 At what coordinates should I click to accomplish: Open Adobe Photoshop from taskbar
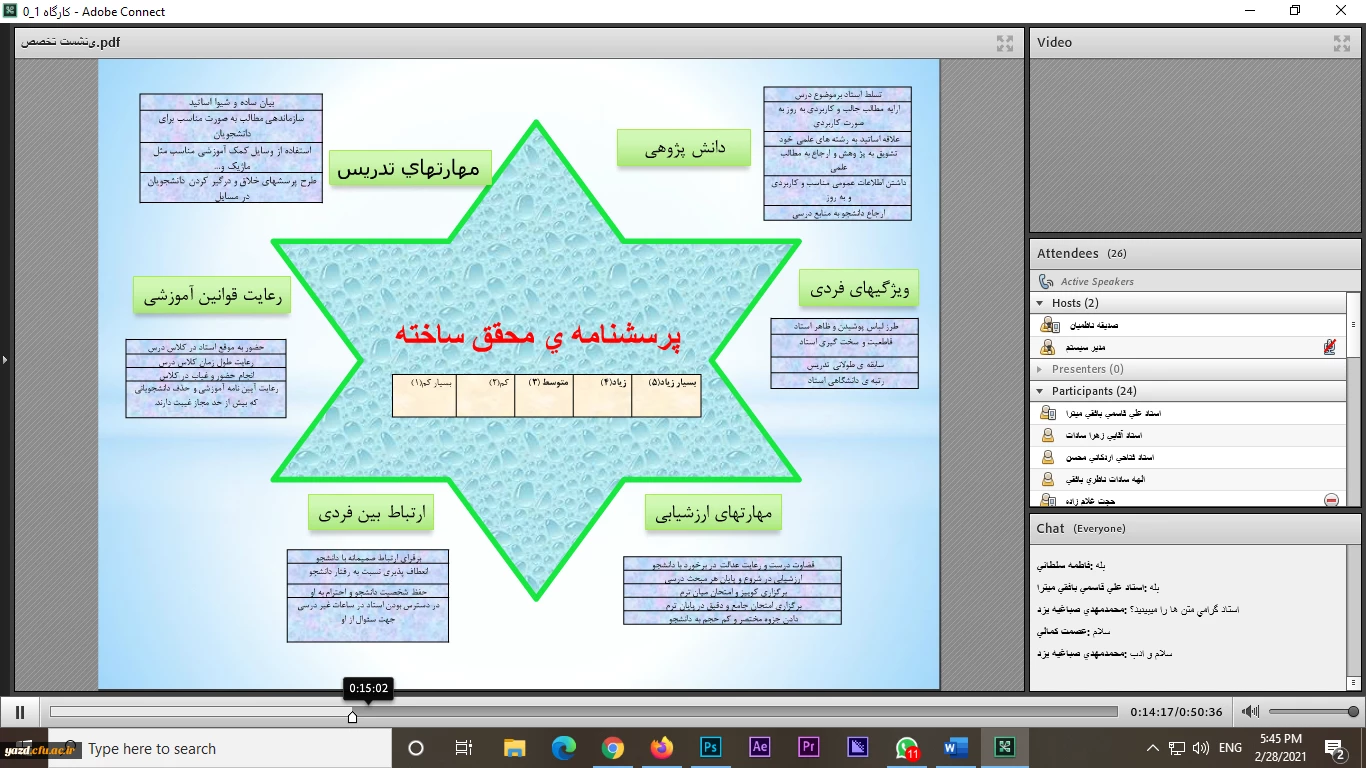pyautogui.click(x=711, y=747)
